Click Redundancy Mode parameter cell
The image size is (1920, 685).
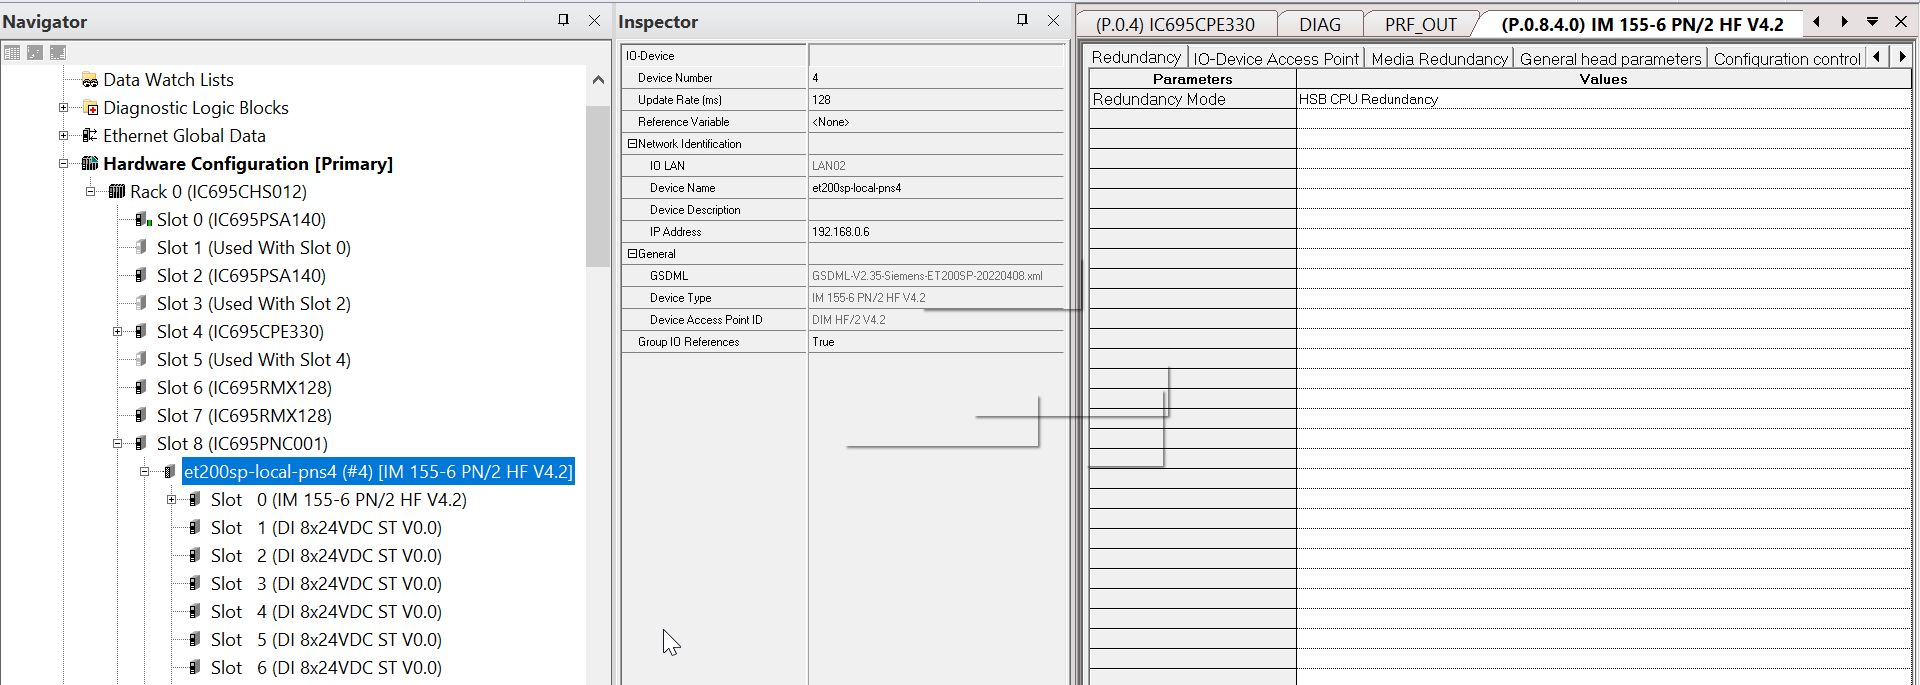point(1192,99)
